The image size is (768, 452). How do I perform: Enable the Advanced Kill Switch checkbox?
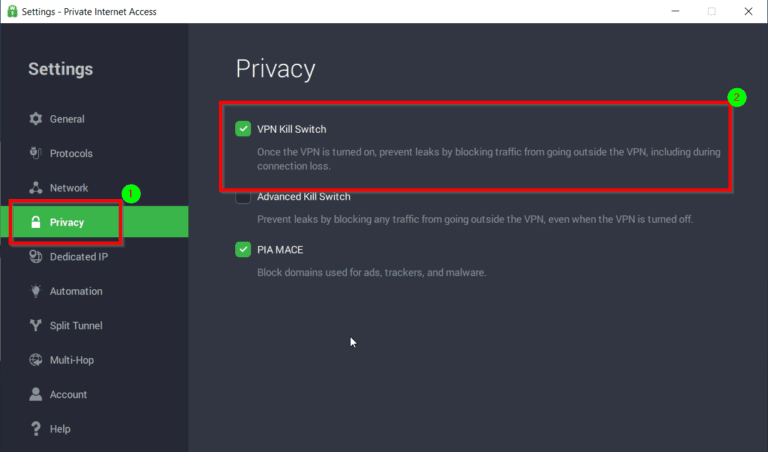[x=243, y=197]
